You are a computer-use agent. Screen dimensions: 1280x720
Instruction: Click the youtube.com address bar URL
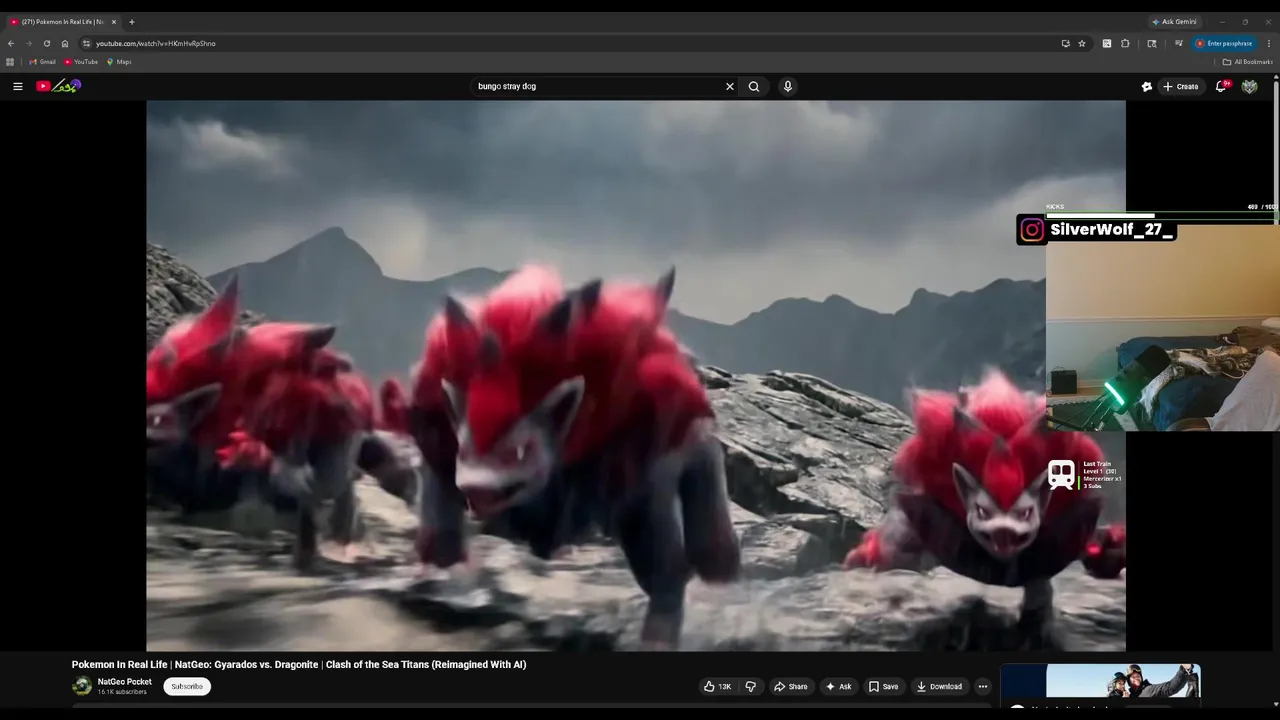(155, 43)
